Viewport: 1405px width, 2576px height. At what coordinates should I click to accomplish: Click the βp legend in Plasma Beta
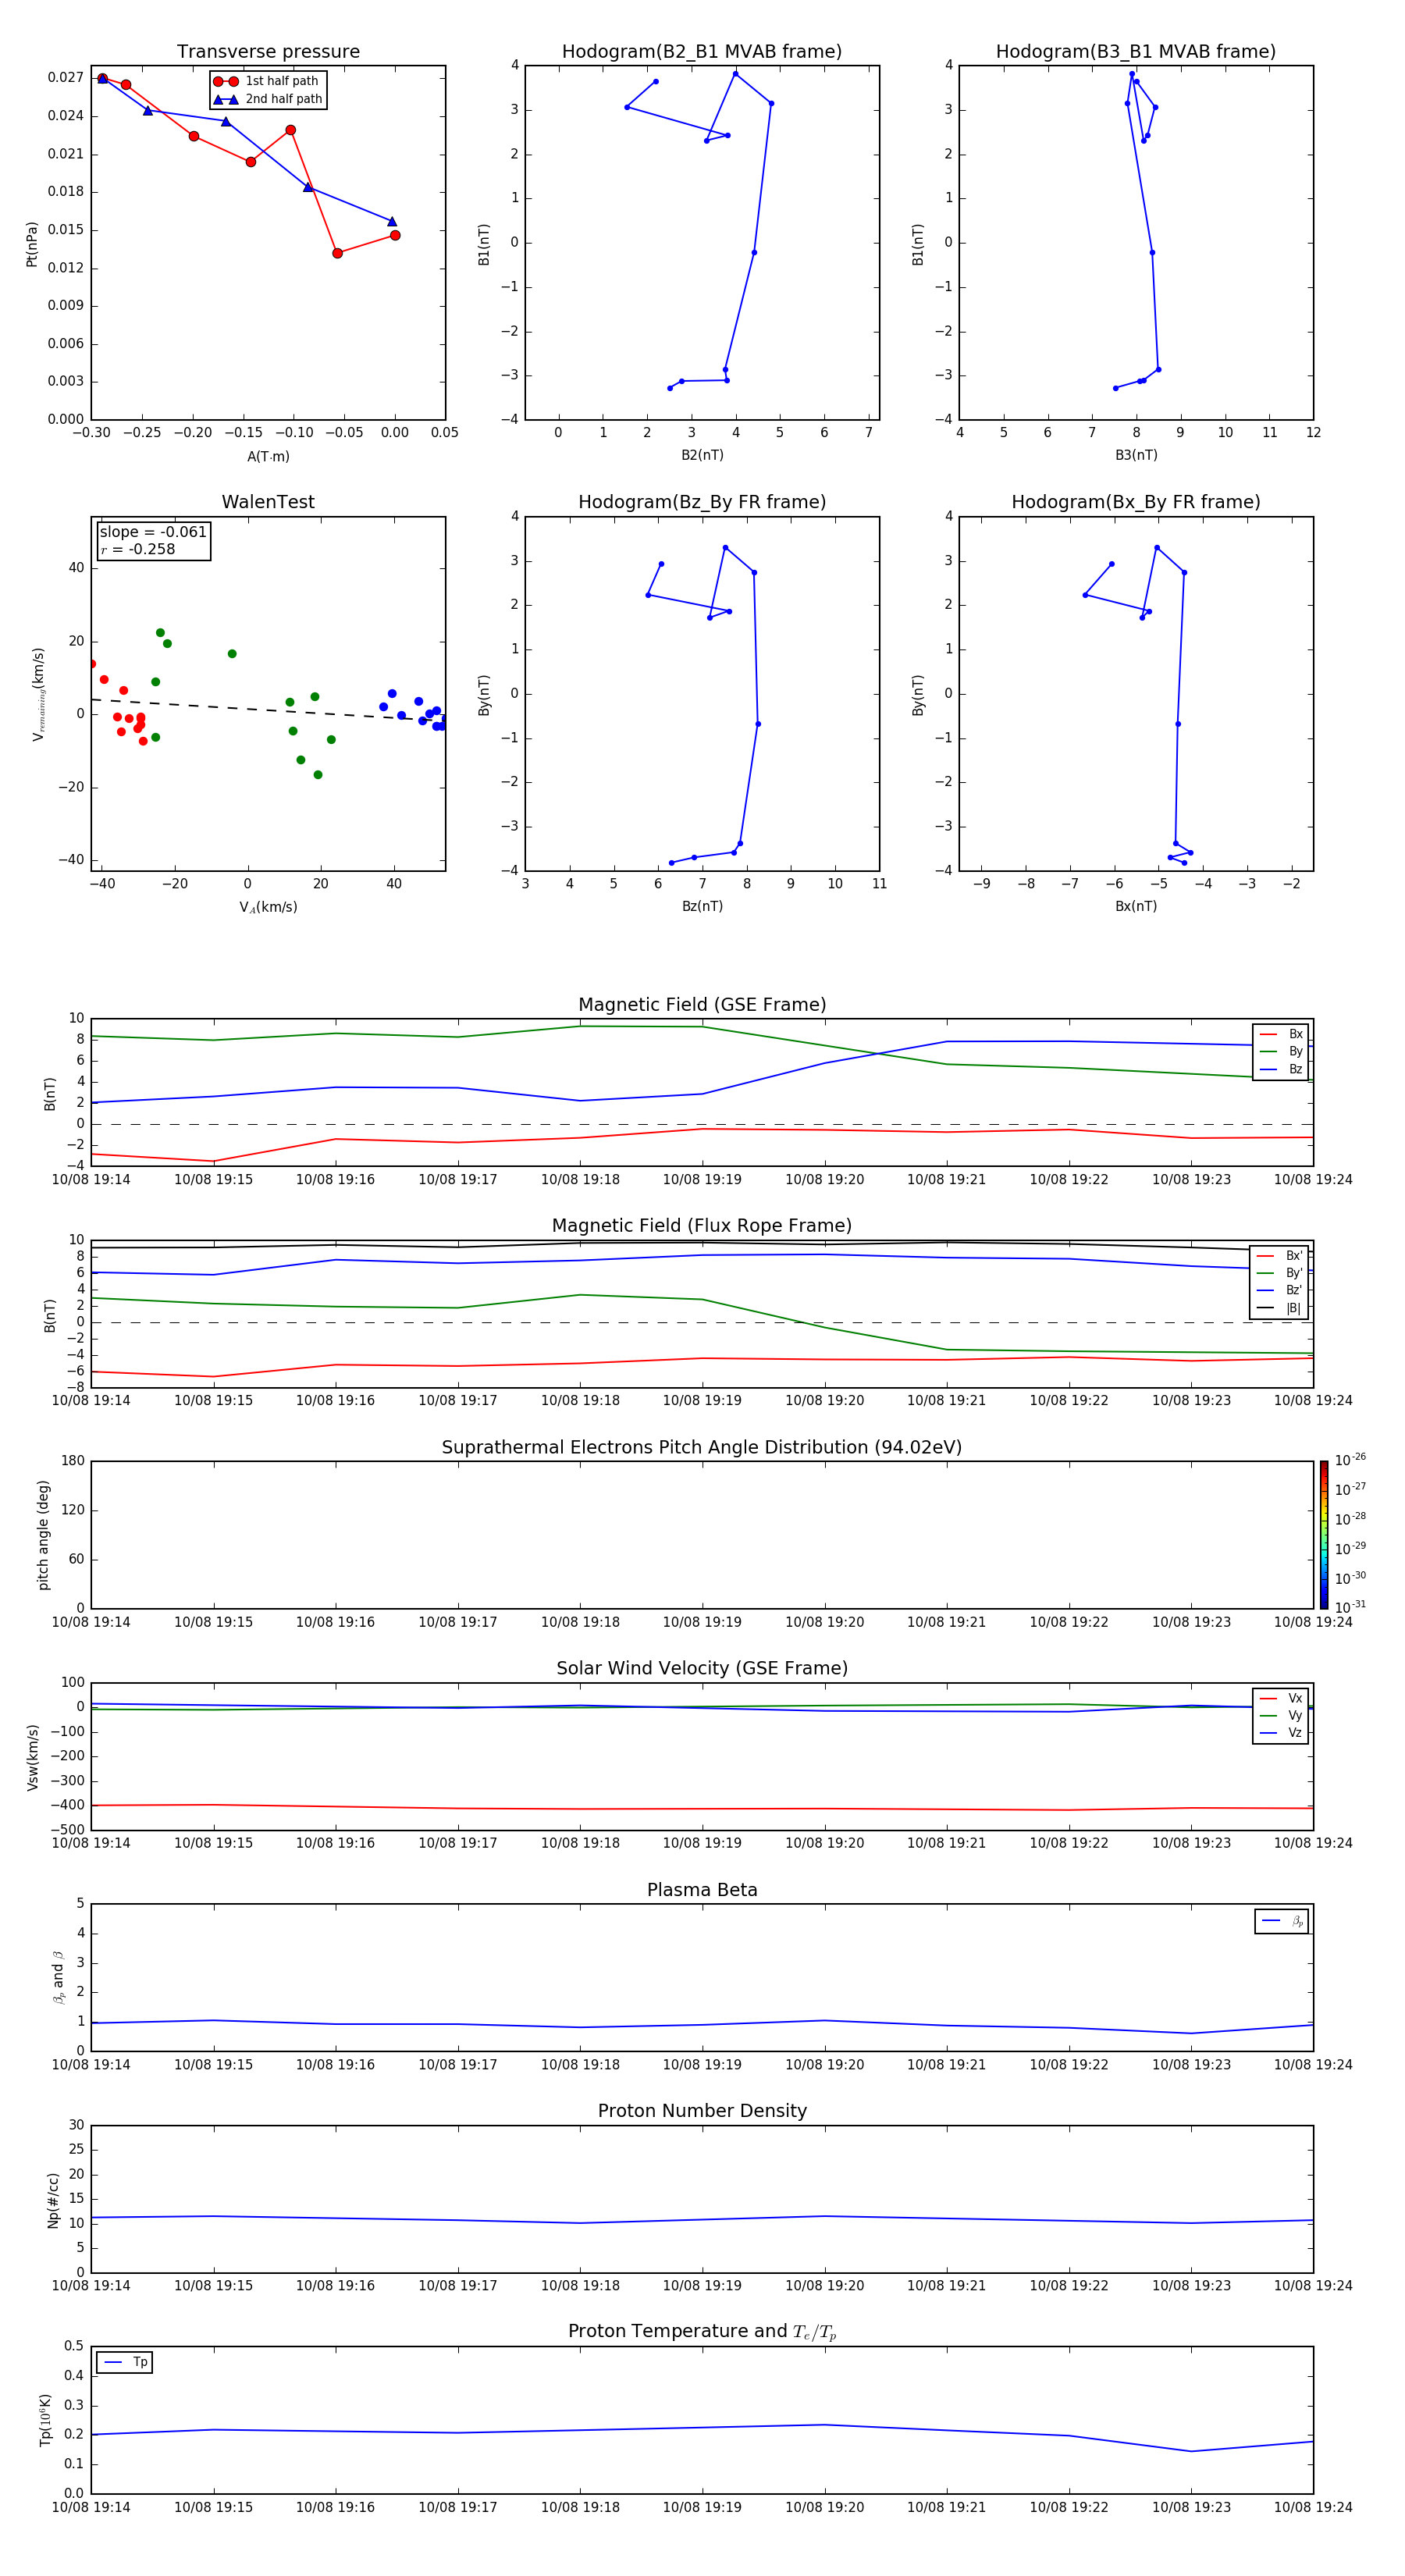(x=1282, y=1921)
